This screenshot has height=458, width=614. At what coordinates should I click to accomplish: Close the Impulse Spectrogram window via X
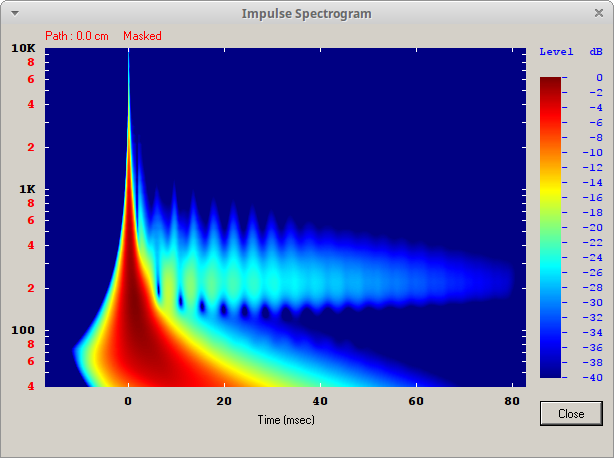[599, 13]
